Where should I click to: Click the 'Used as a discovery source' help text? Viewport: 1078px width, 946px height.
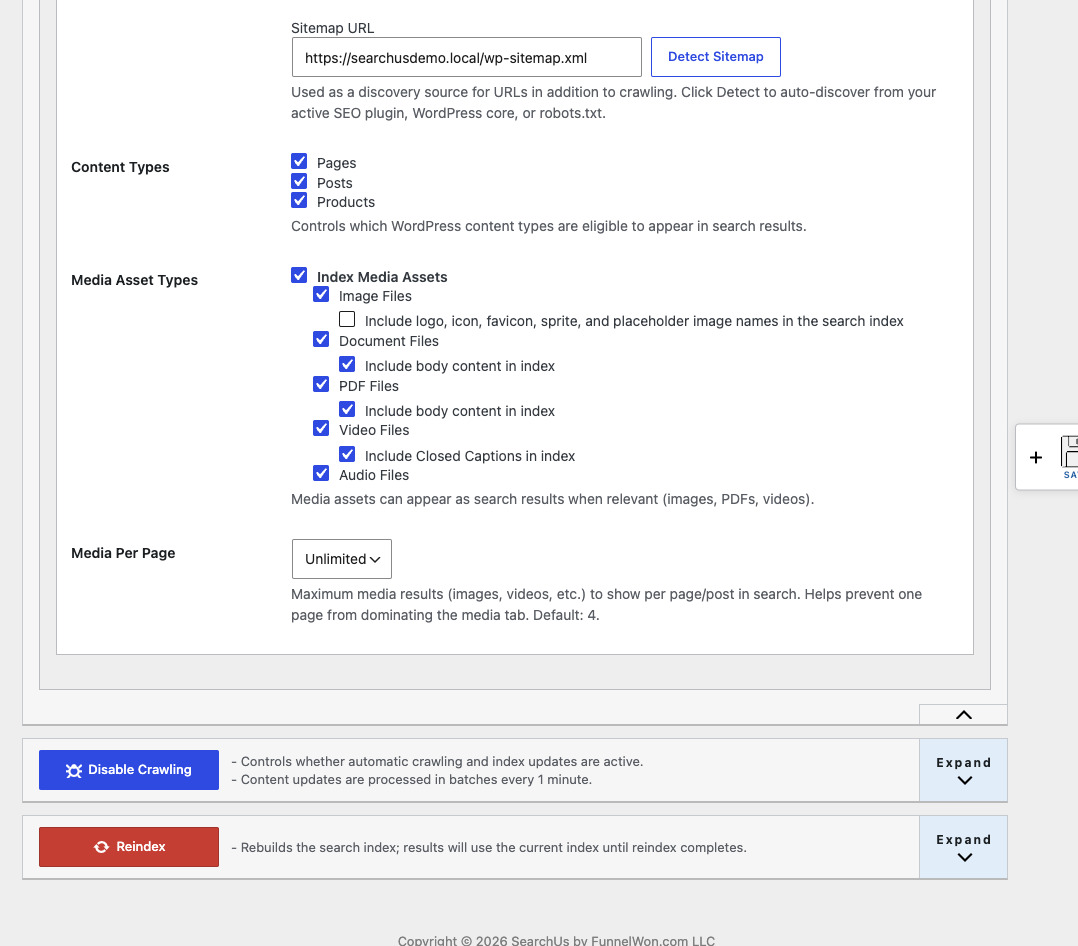(x=613, y=102)
